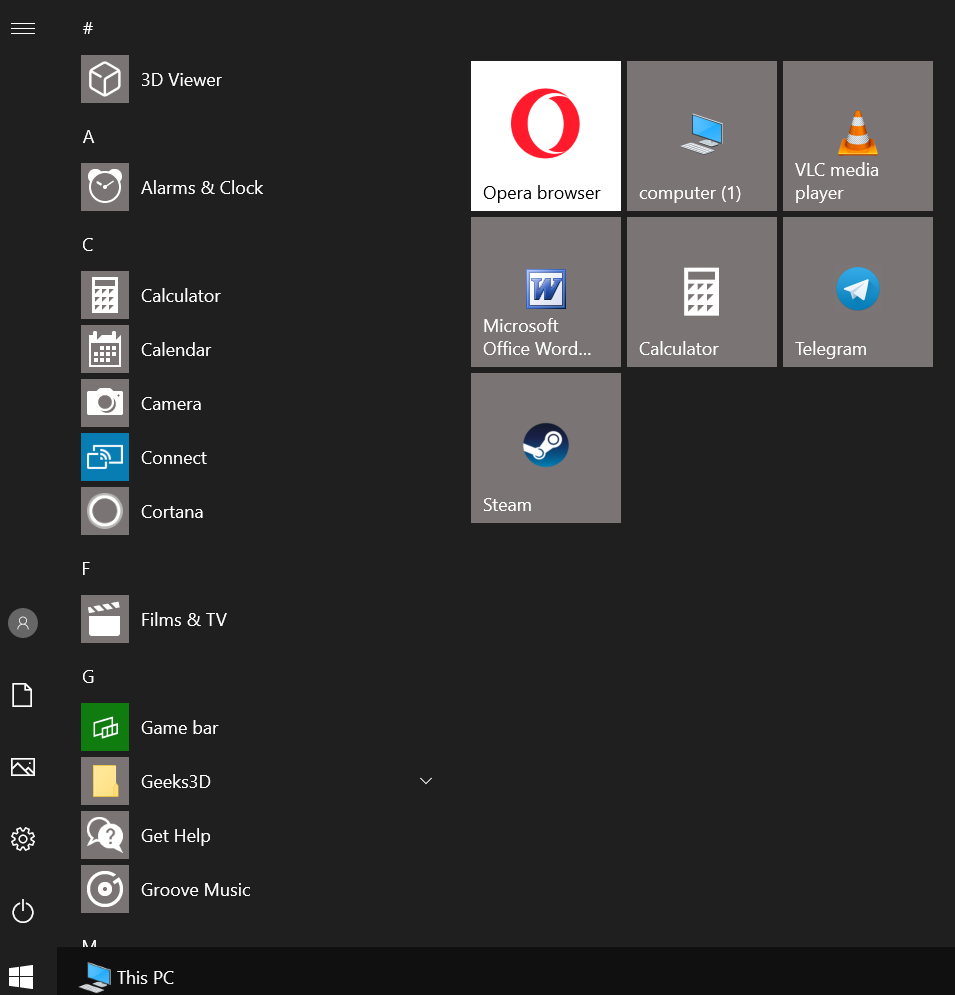This screenshot has width=955, height=995.
Task: Open the Connect app icon
Action: click(105, 457)
